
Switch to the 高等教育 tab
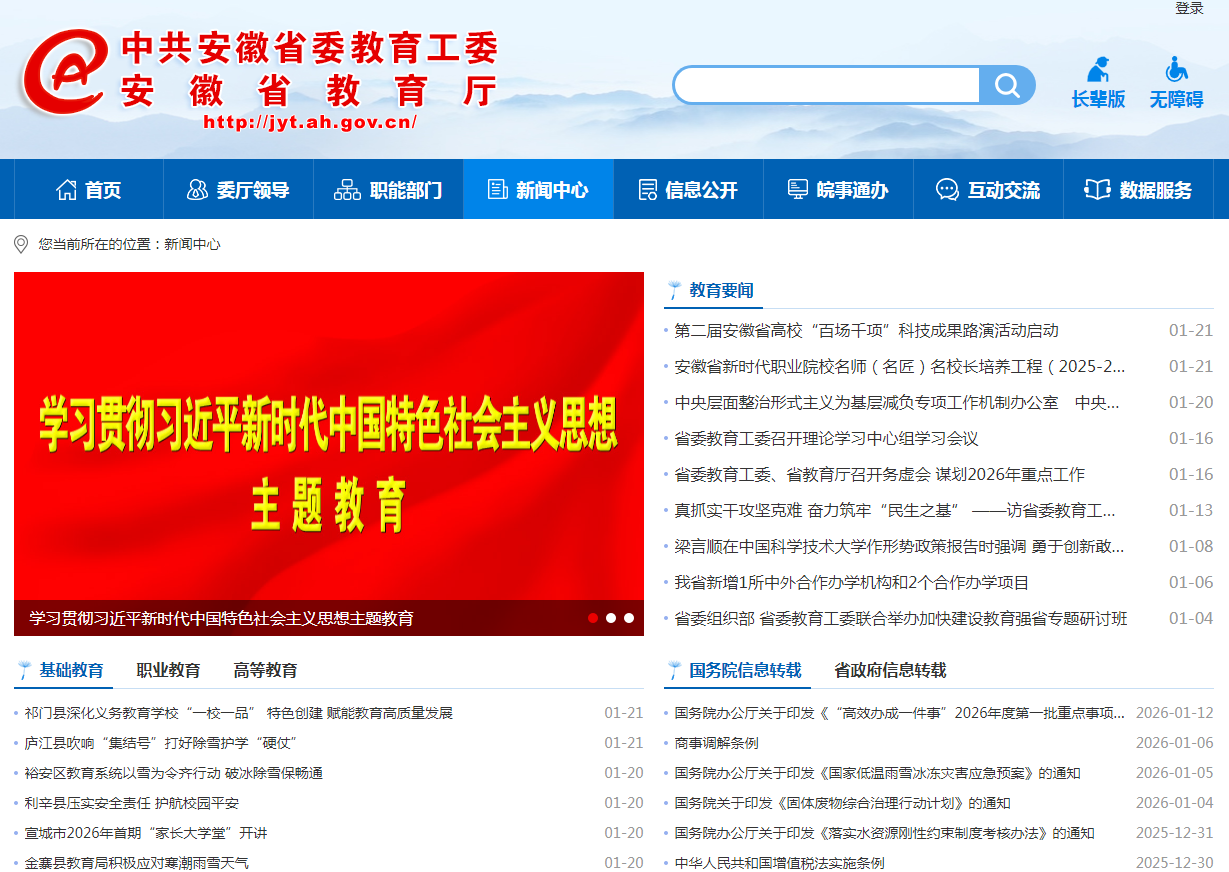(x=265, y=670)
